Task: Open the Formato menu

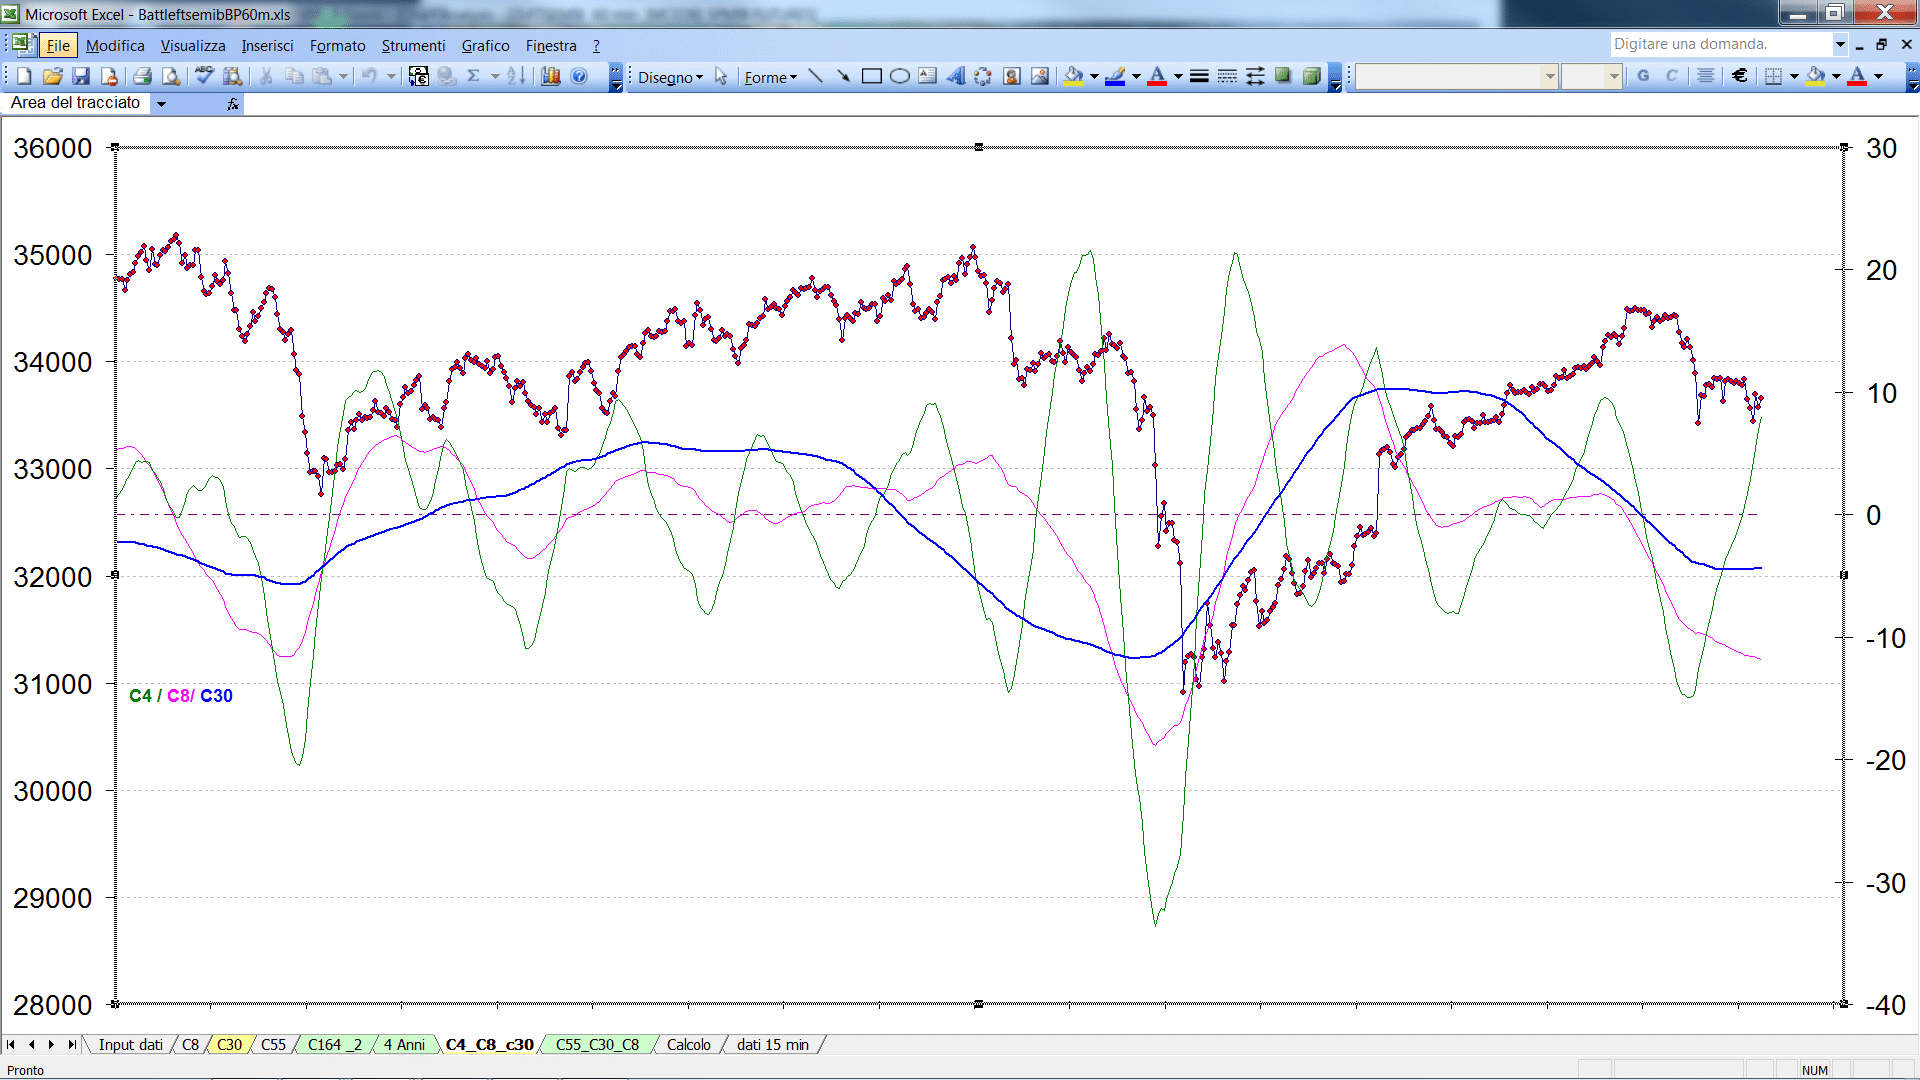Action: coord(337,46)
